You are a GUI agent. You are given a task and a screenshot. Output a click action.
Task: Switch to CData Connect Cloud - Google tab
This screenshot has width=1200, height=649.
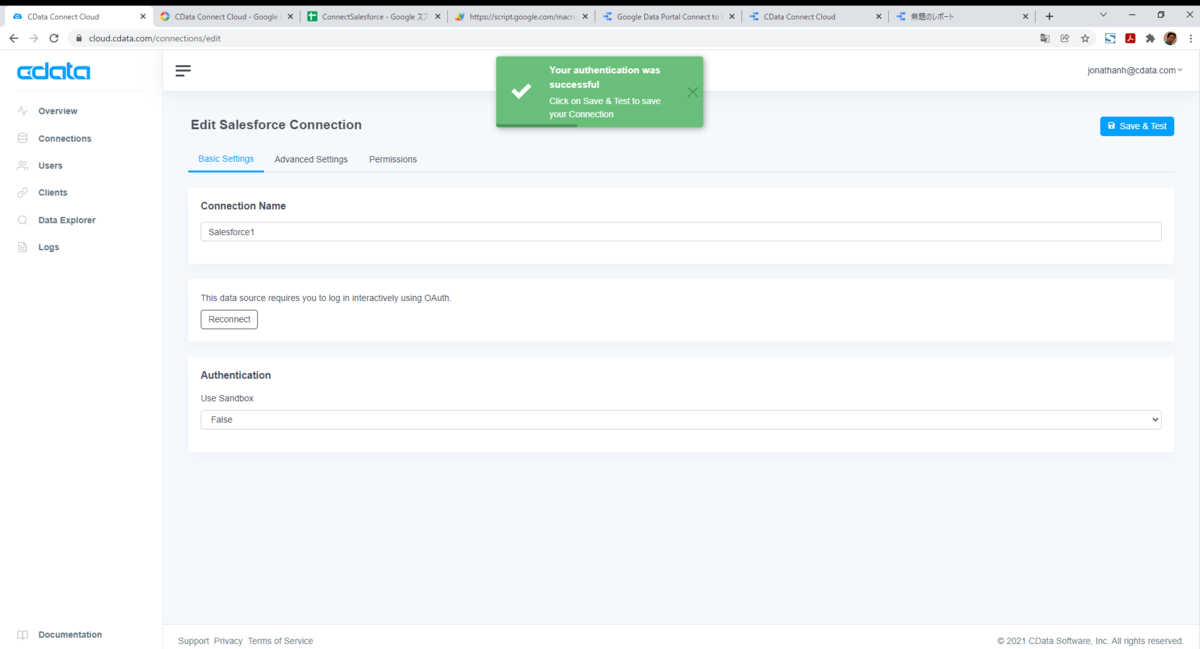coord(227,16)
